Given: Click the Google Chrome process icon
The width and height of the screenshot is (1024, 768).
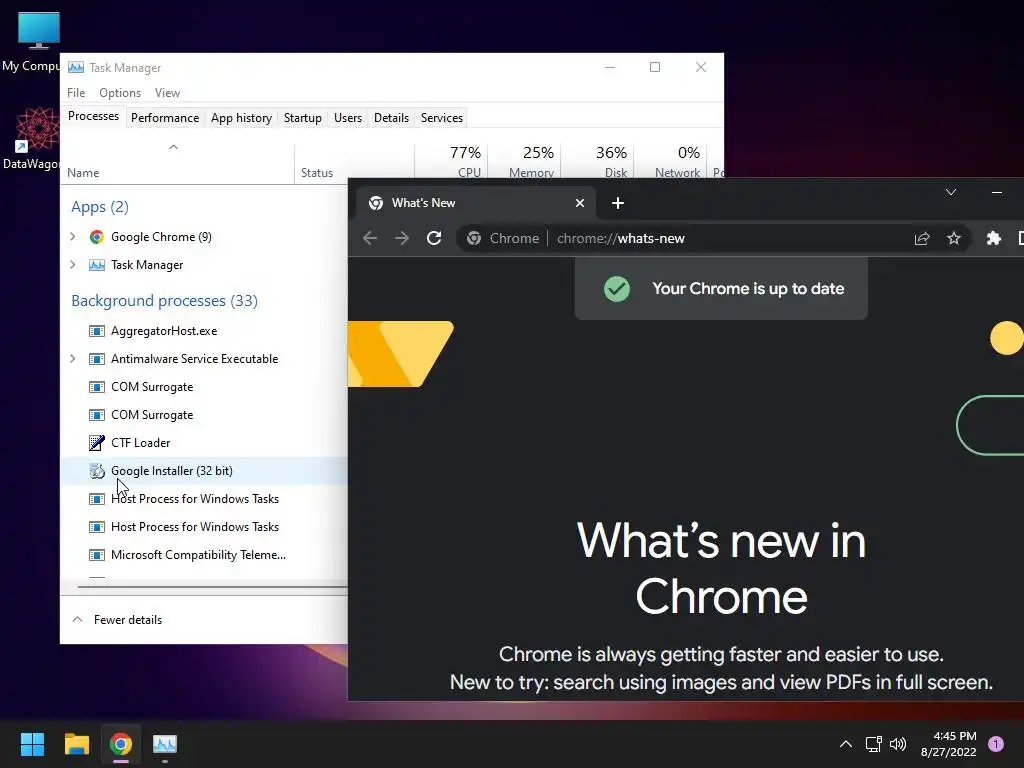Looking at the screenshot, I should coord(97,236).
